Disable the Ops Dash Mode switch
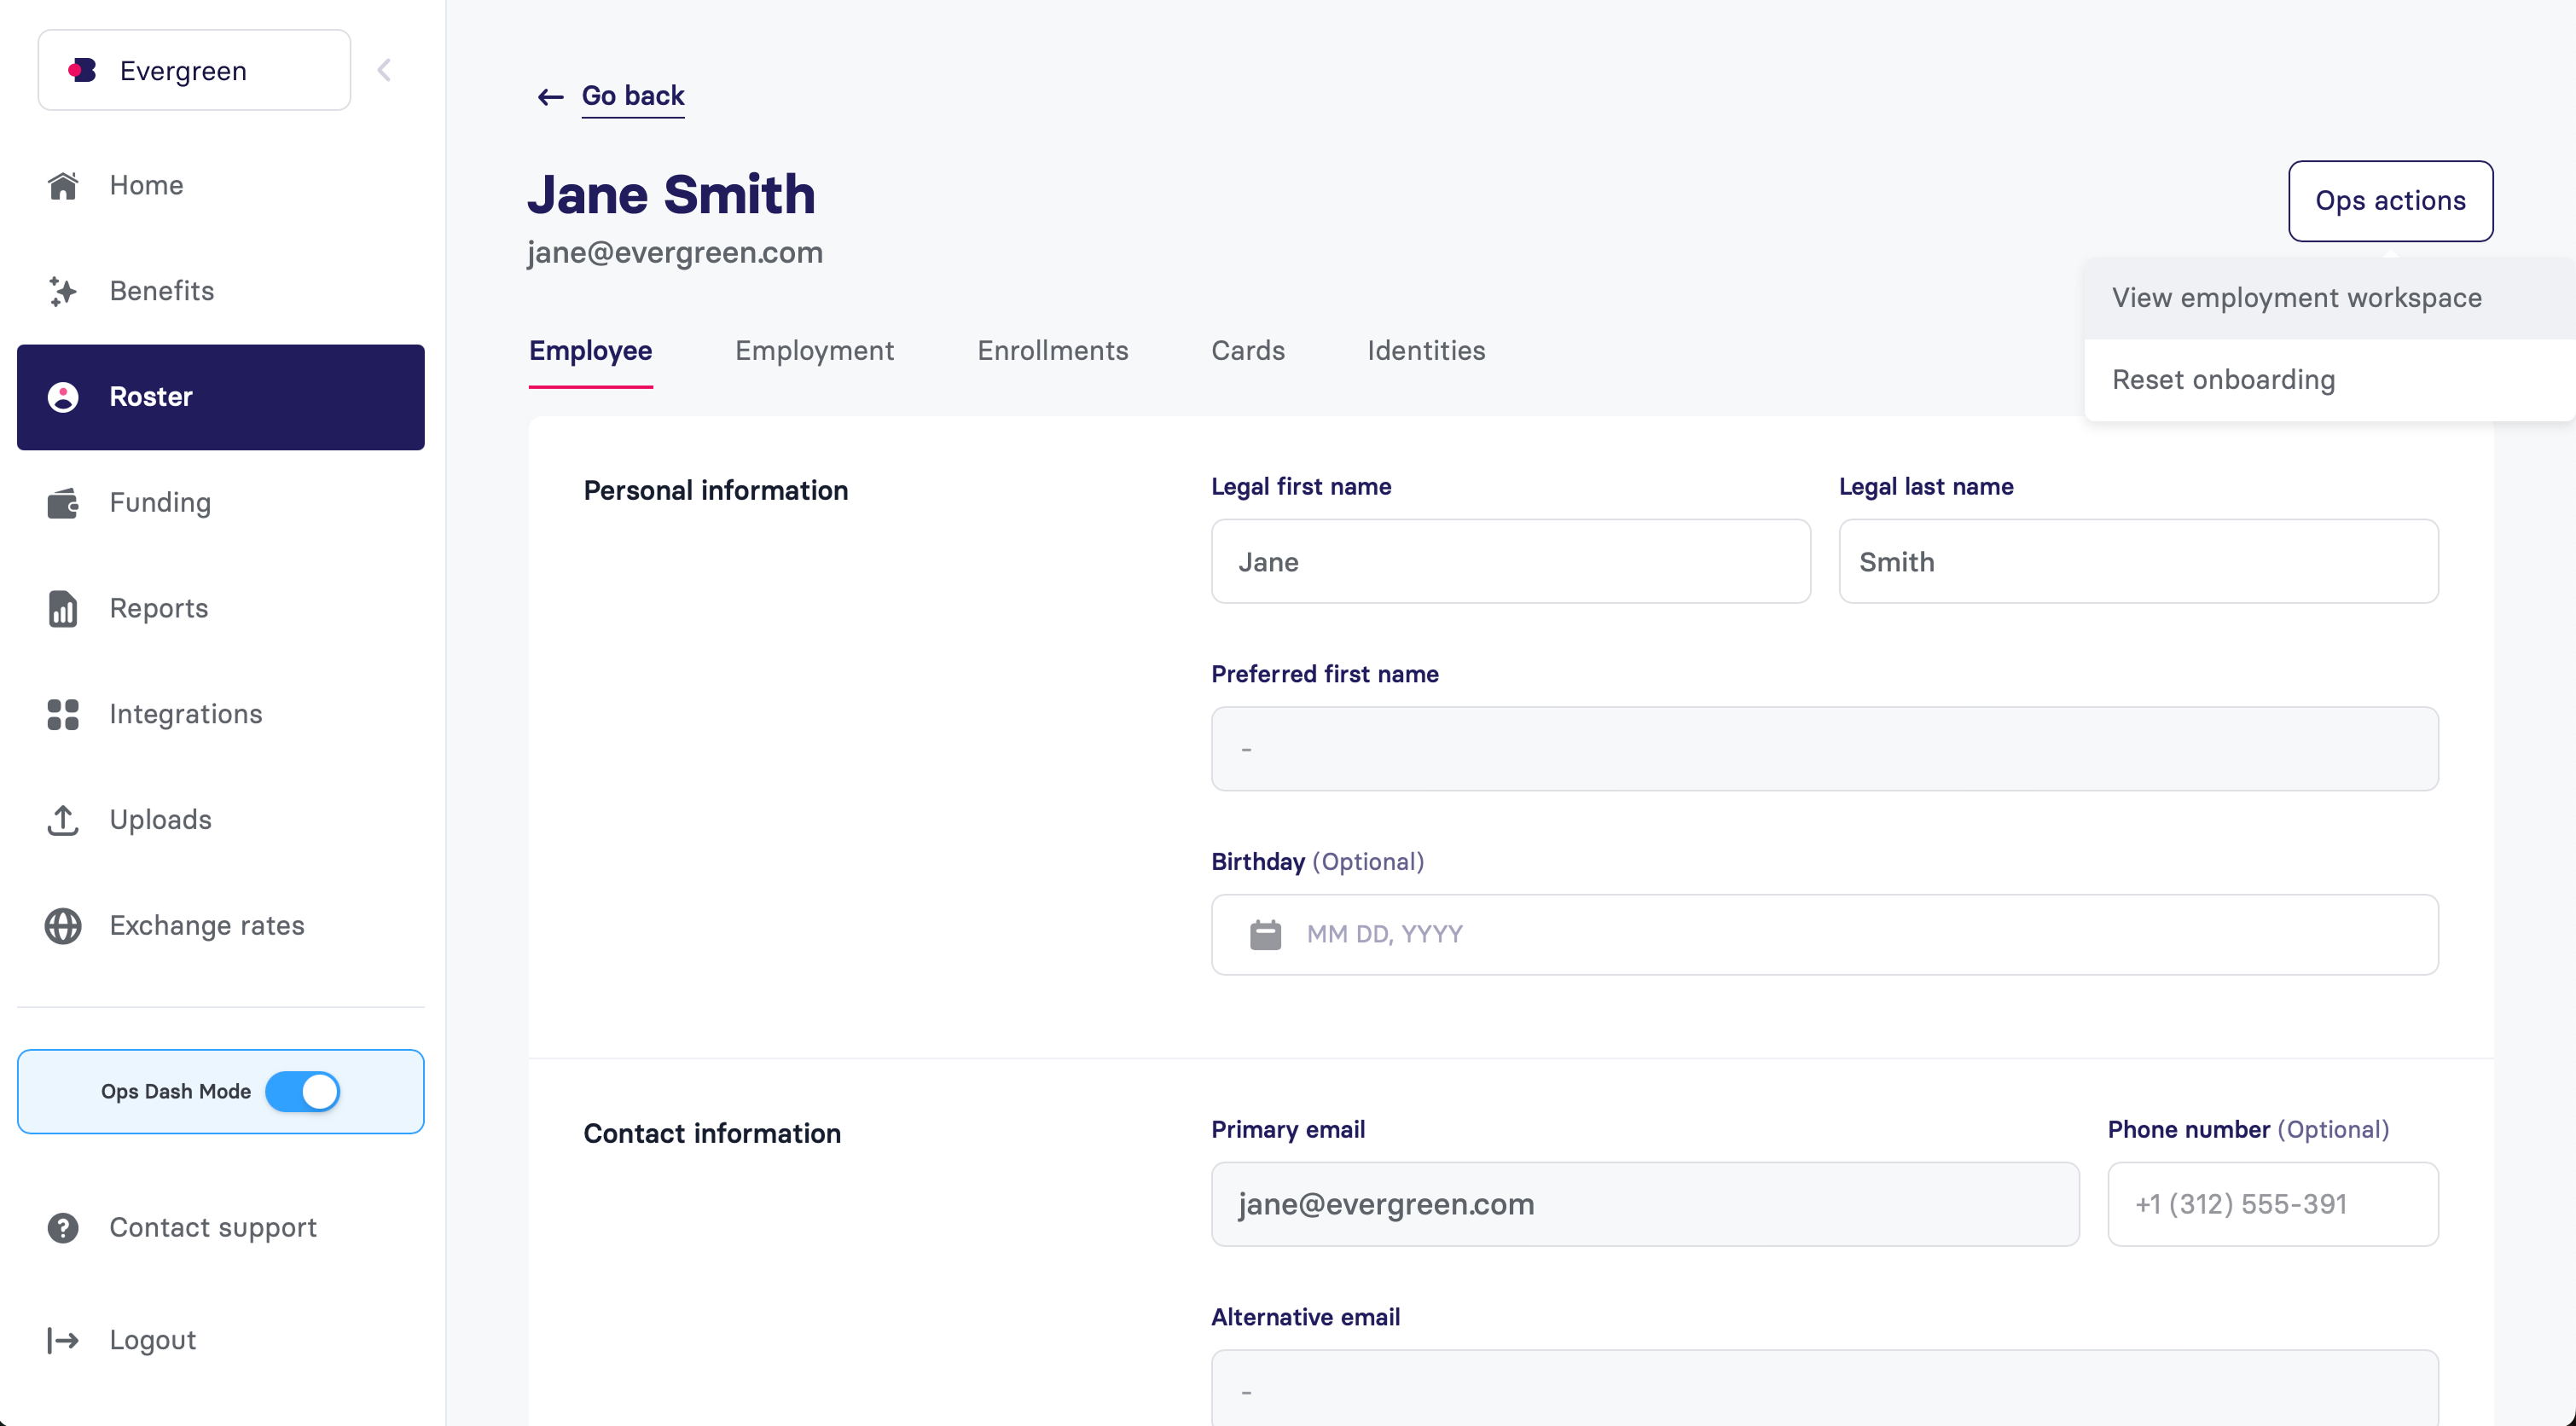The image size is (2576, 1426). pyautogui.click(x=303, y=1091)
